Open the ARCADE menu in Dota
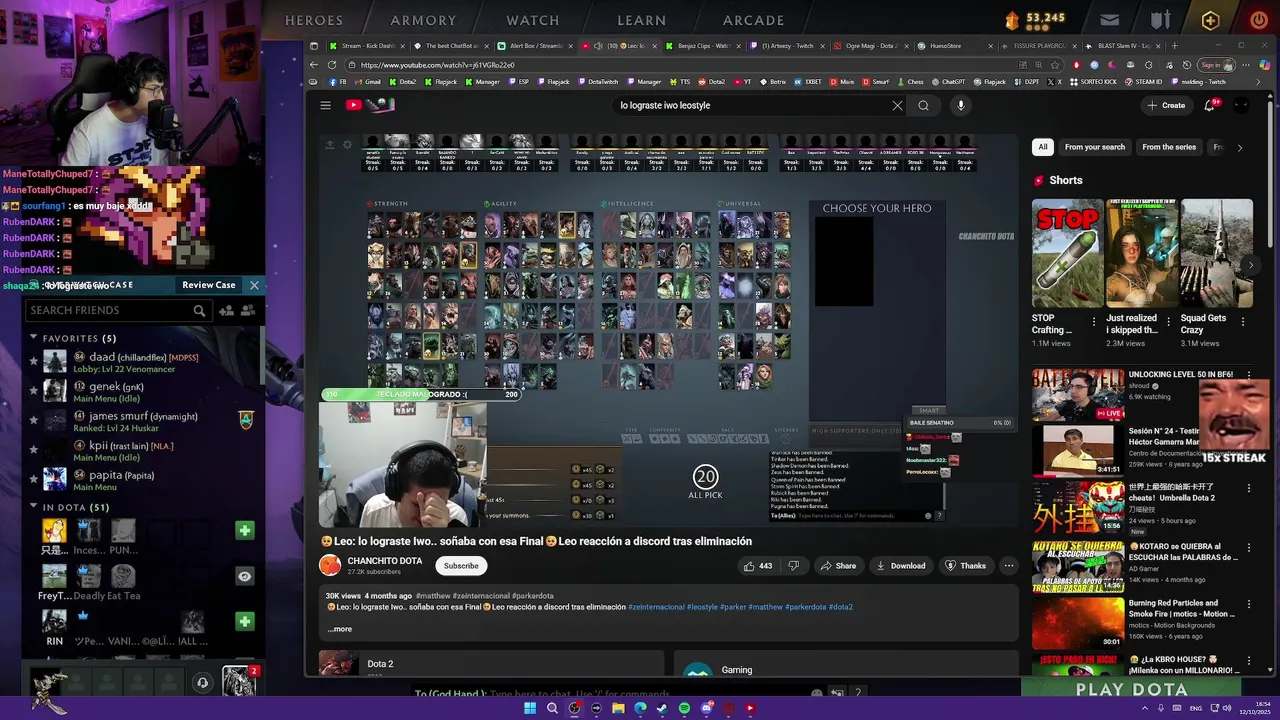1280x720 pixels. click(x=754, y=20)
